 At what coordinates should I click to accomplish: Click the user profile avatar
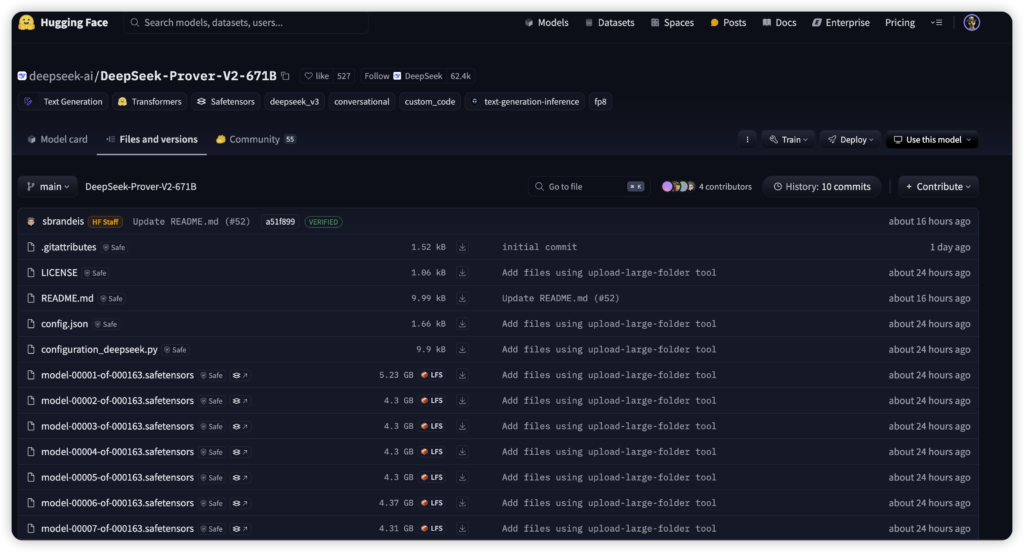972,22
